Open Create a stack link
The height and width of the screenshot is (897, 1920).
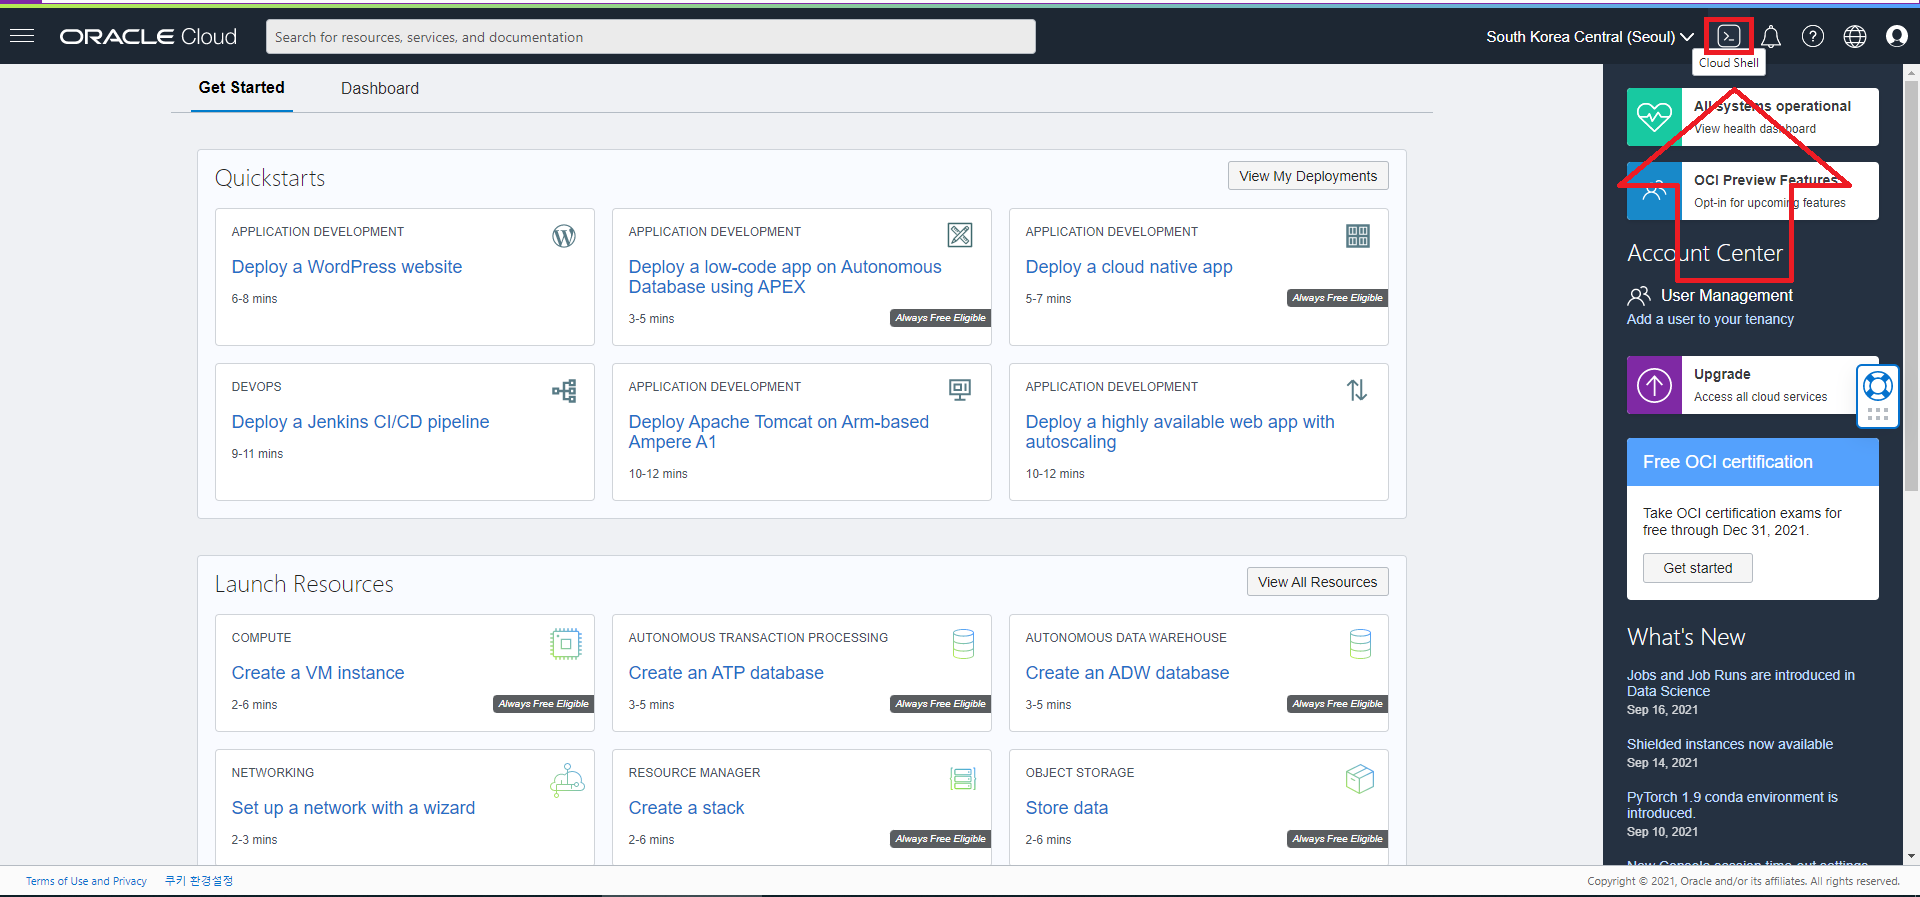pos(686,808)
